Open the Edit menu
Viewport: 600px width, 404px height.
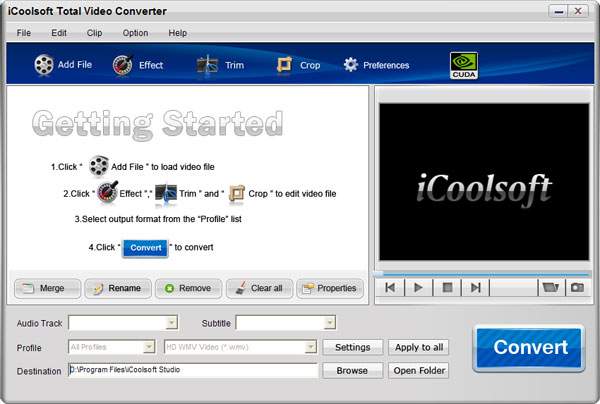(x=59, y=33)
